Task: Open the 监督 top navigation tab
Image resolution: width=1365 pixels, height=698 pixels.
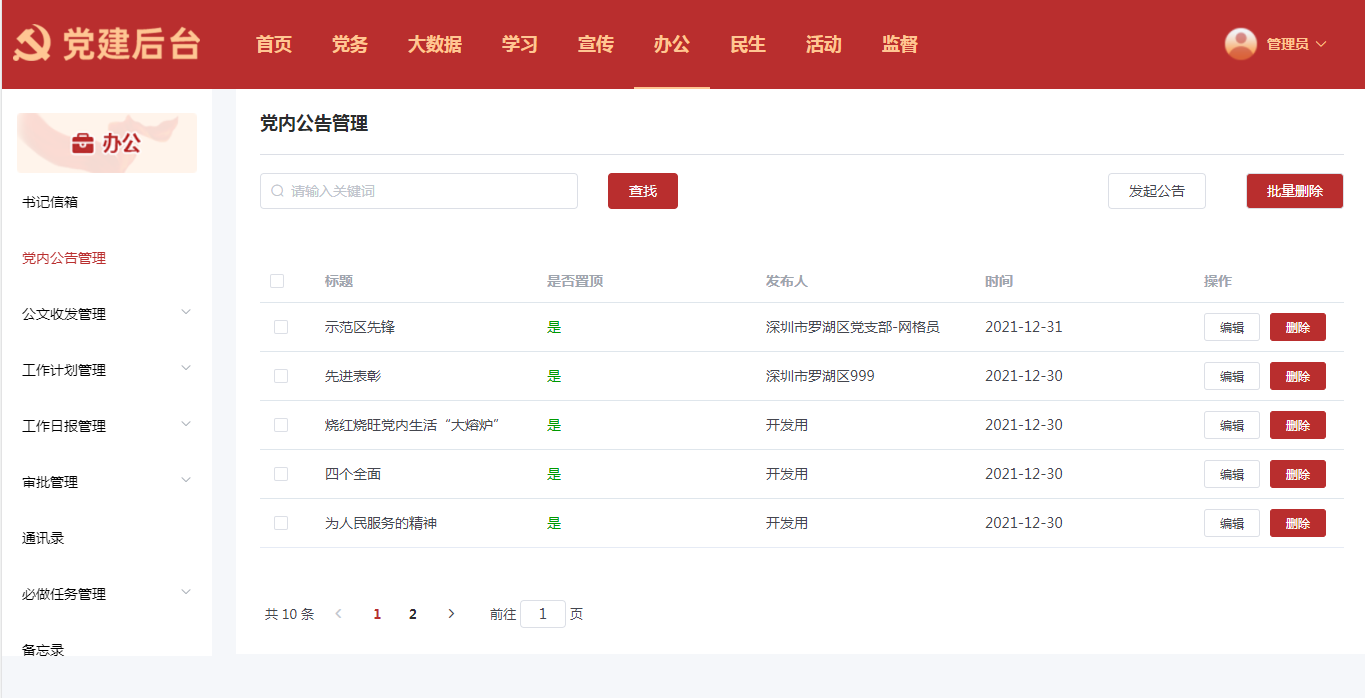Action: (x=899, y=44)
